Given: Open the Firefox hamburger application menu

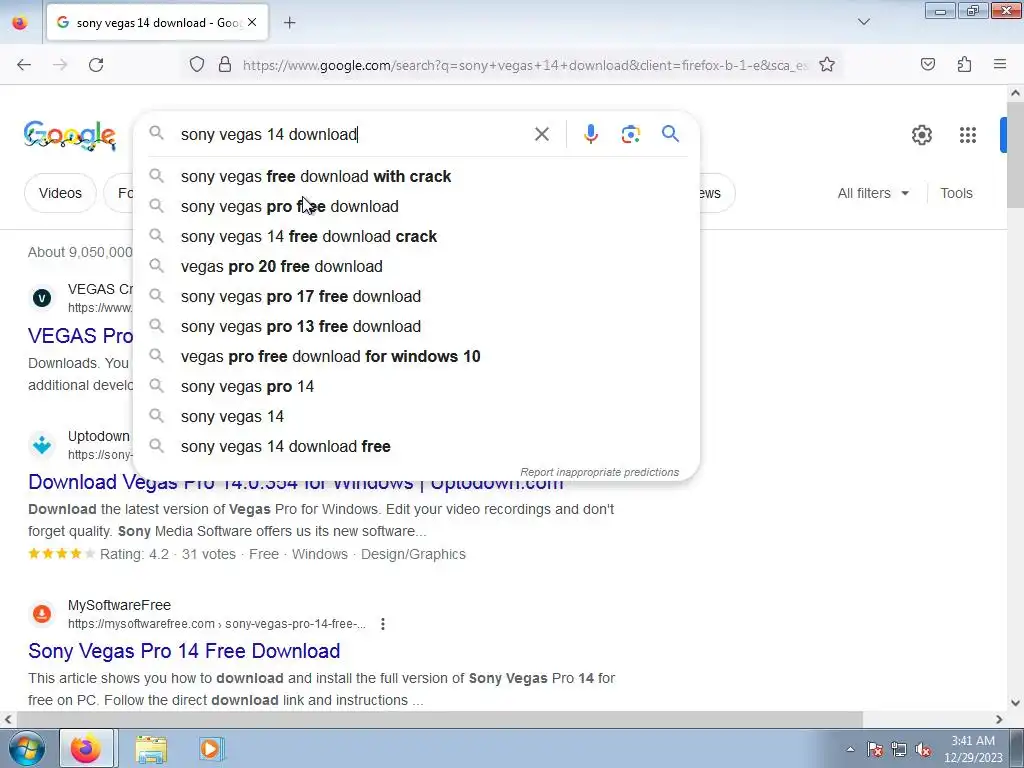Looking at the screenshot, I should click(1000, 65).
